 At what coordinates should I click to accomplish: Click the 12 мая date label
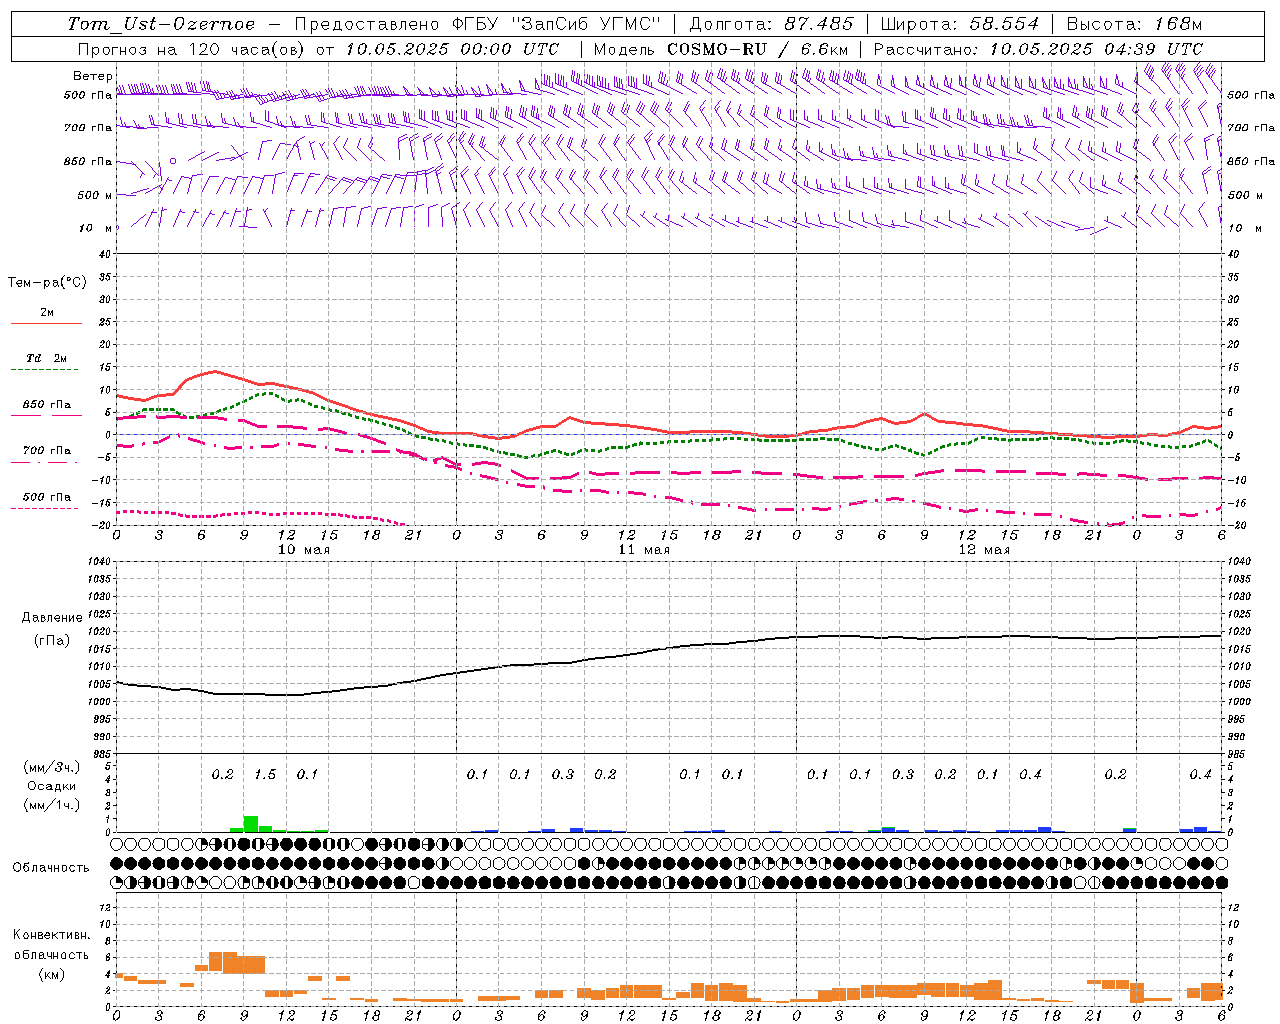[984, 550]
